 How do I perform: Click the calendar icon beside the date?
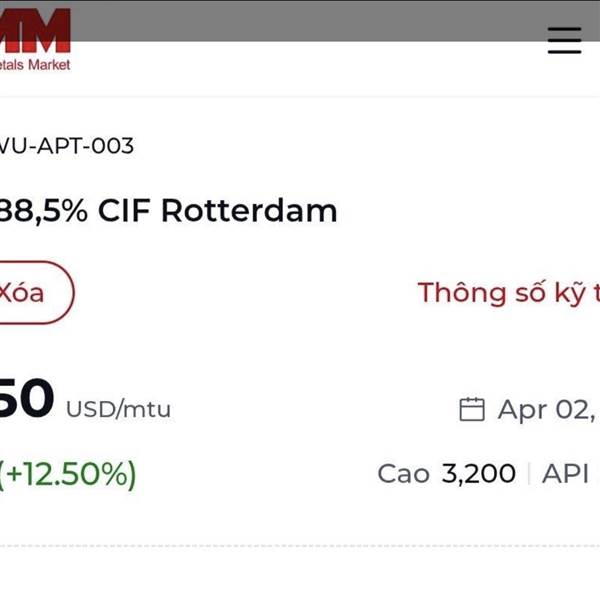pyautogui.click(x=471, y=409)
